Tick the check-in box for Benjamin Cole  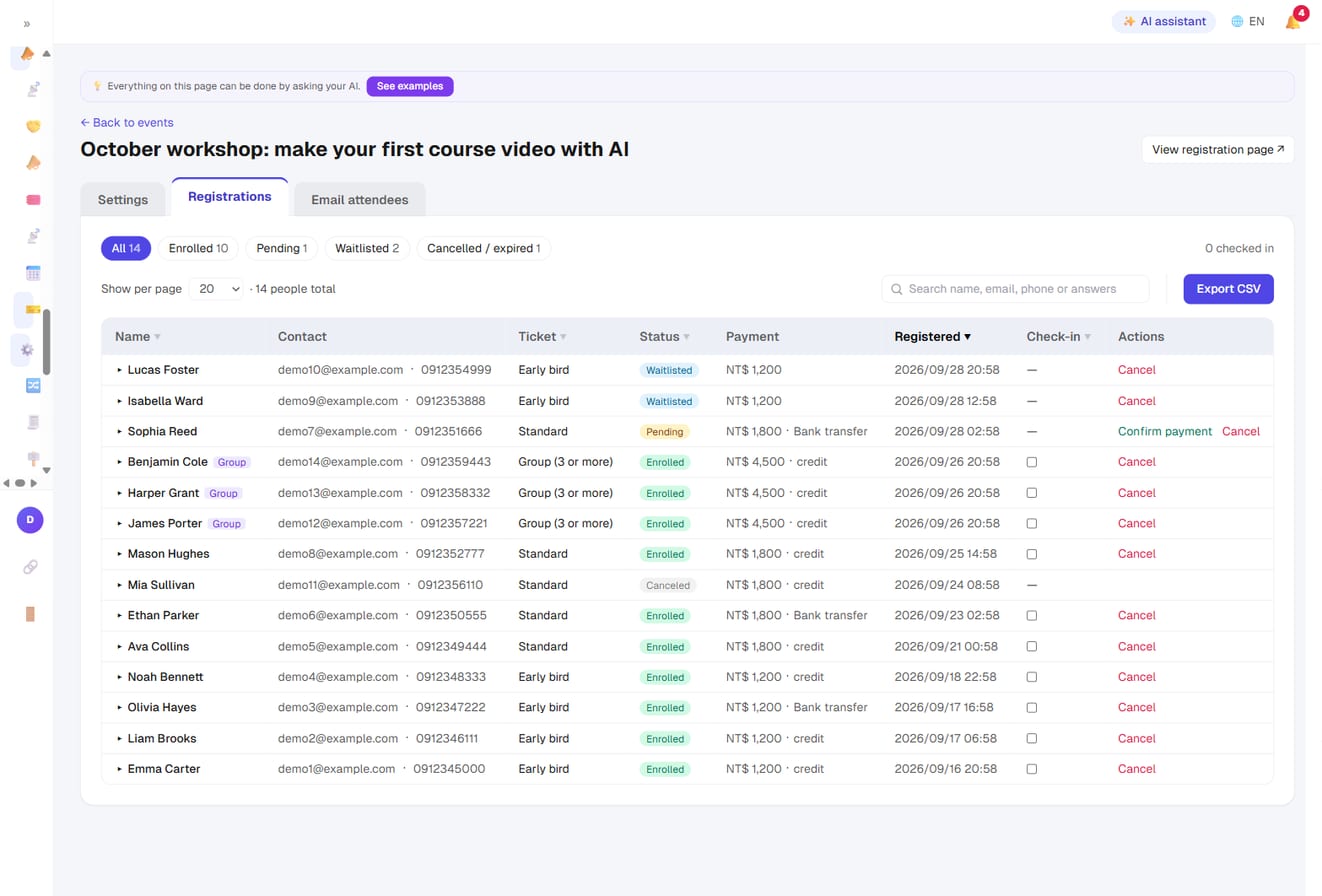[x=1032, y=462]
